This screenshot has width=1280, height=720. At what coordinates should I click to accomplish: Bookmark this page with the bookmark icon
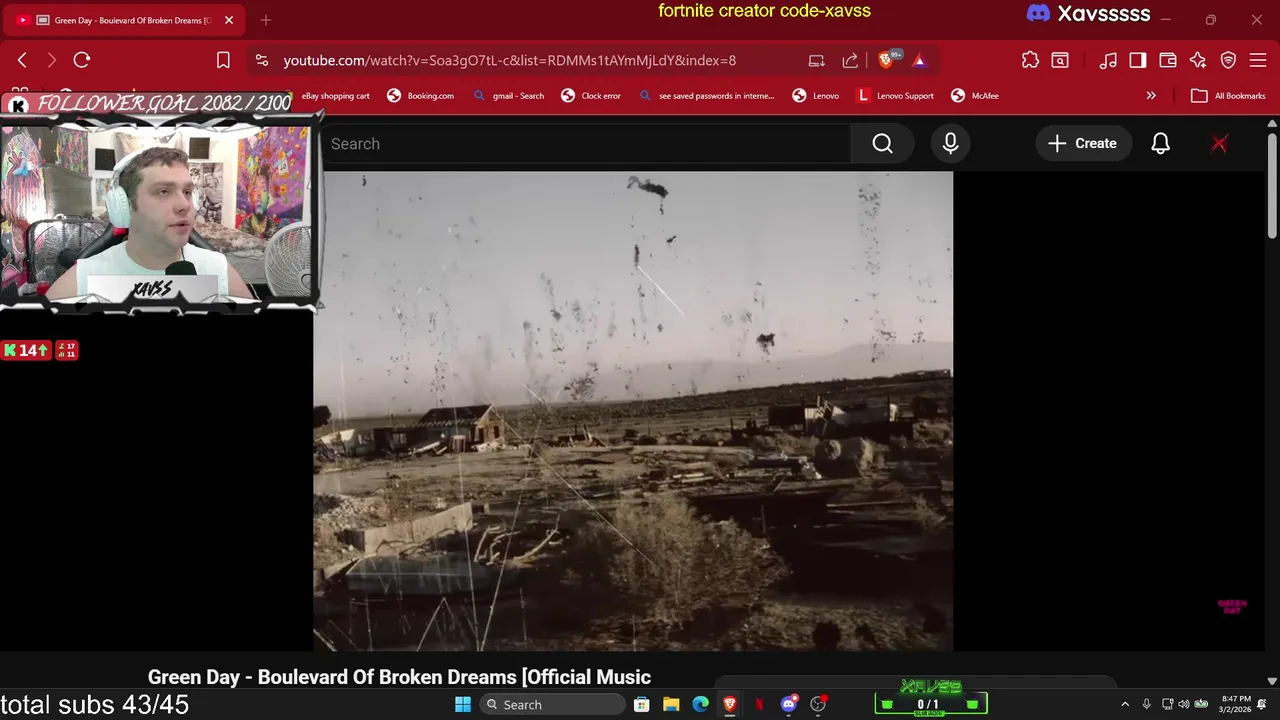point(223,60)
